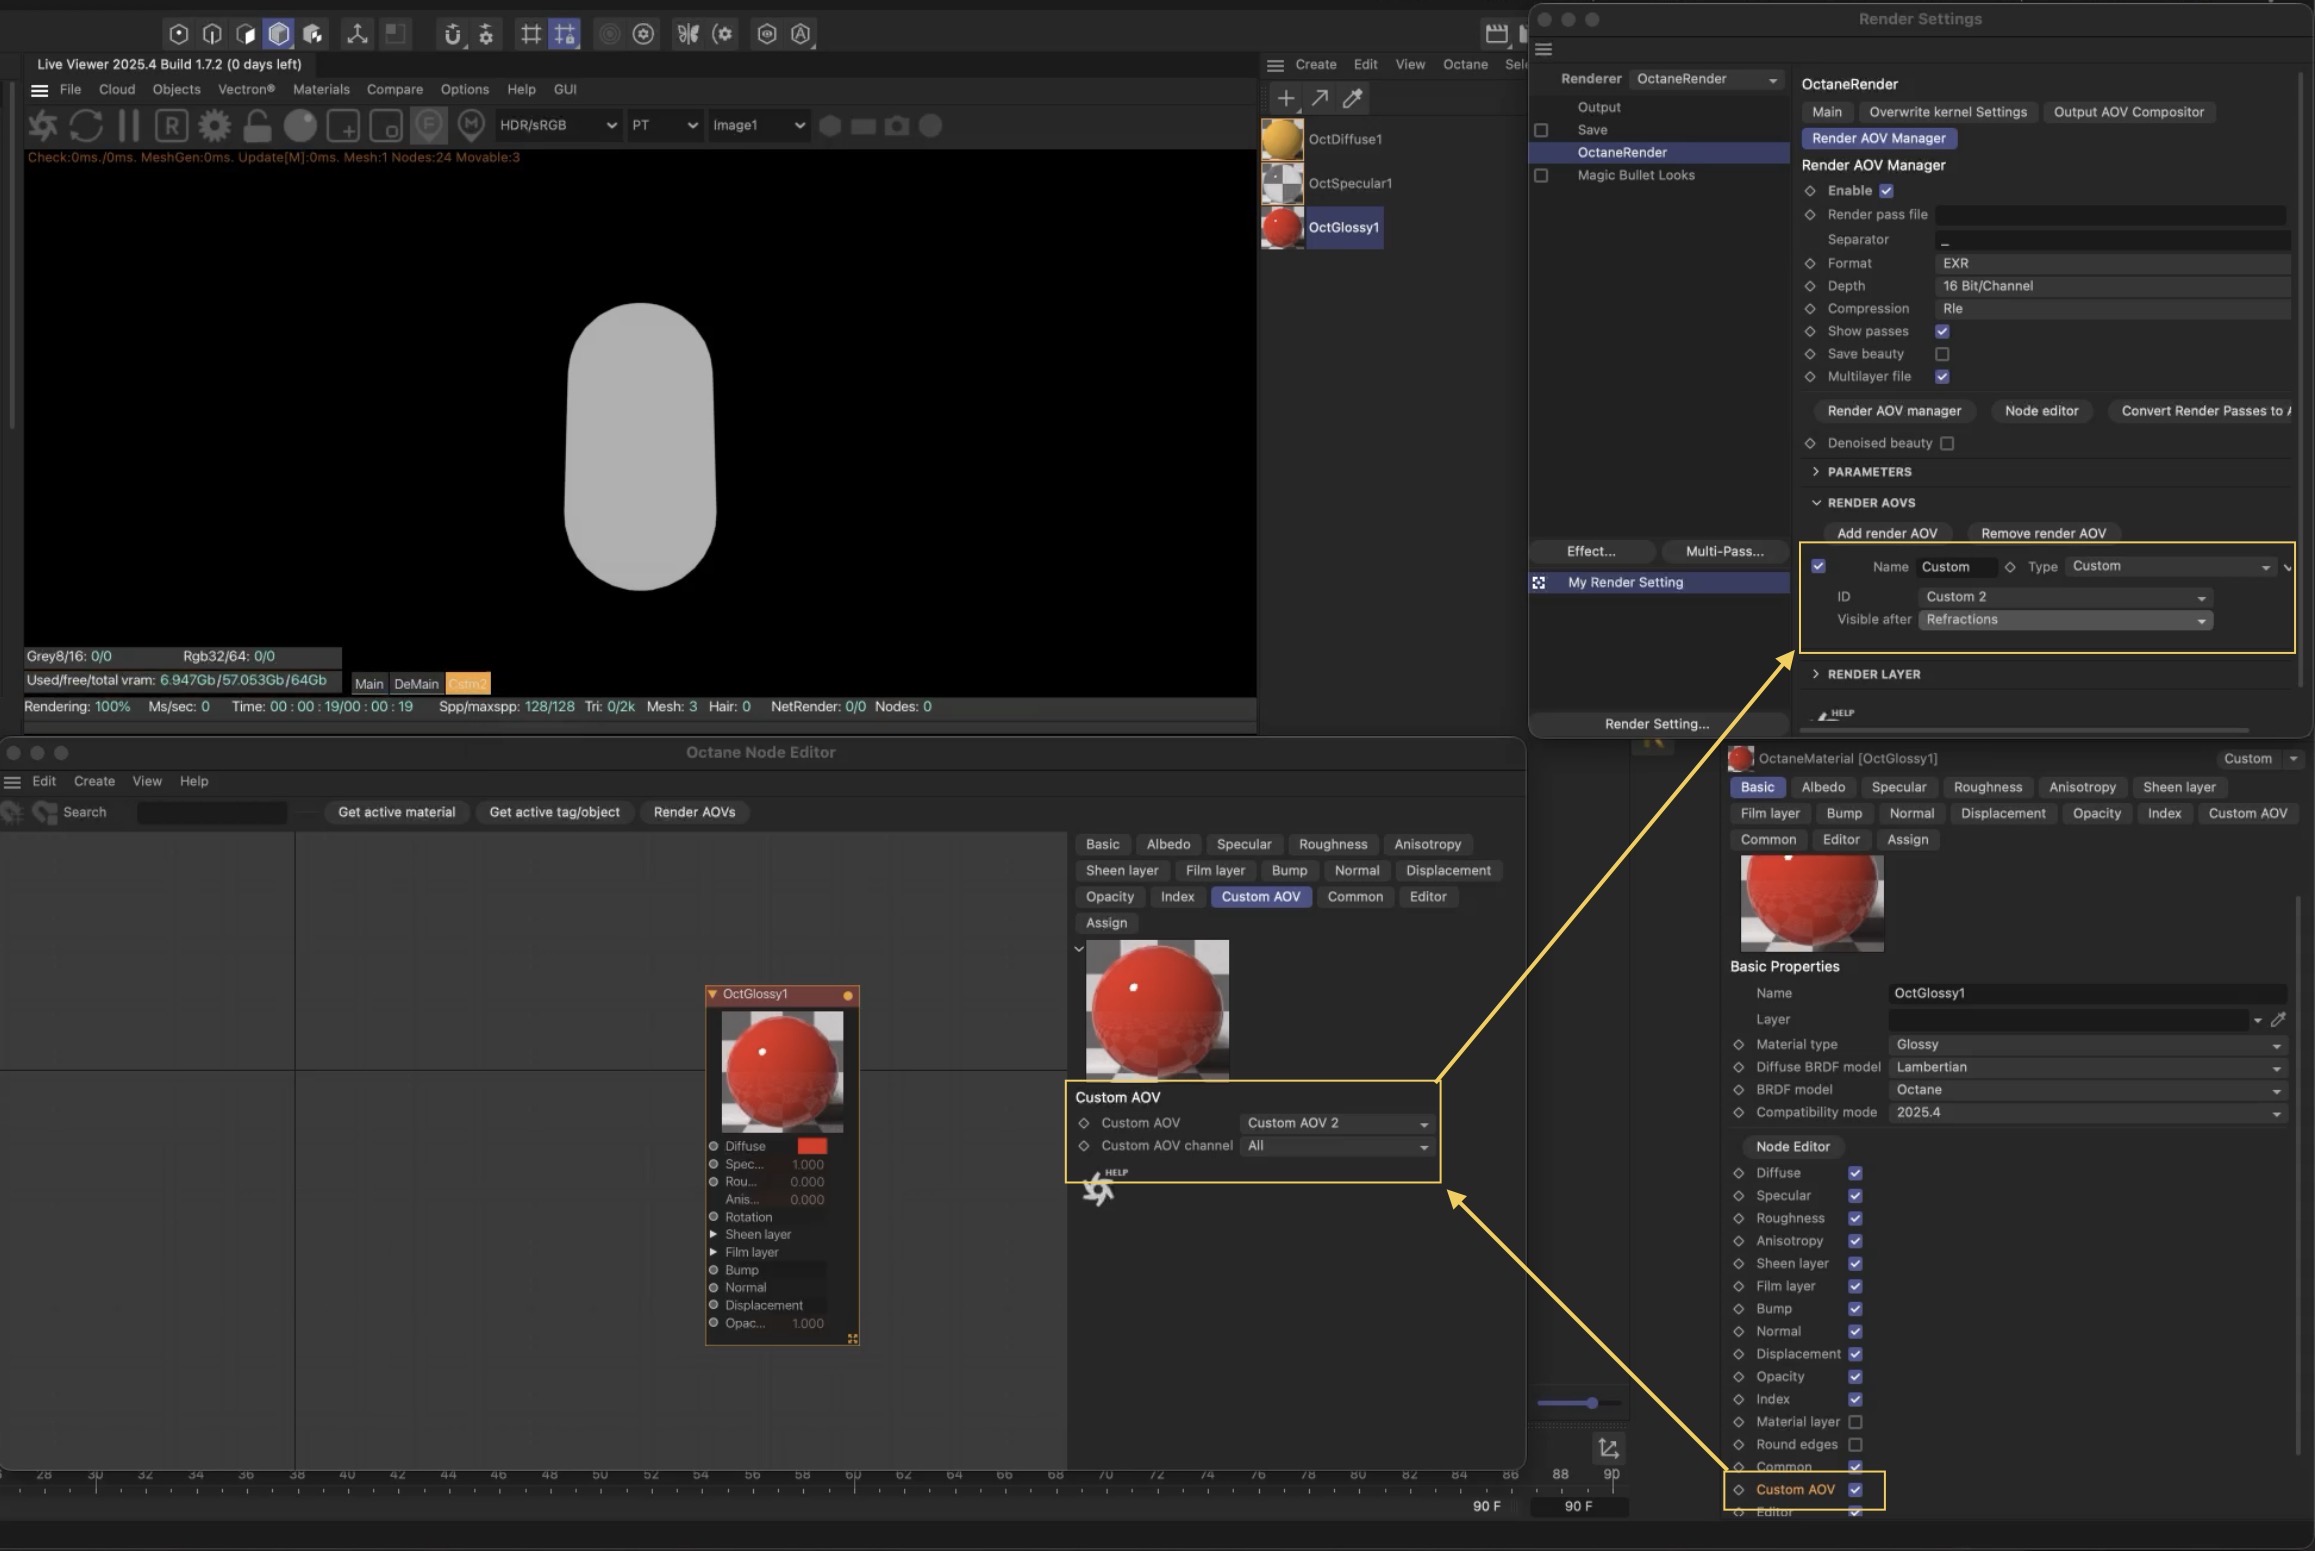
Task: Click the red Diffuse color swatch on node
Action: 811,1146
